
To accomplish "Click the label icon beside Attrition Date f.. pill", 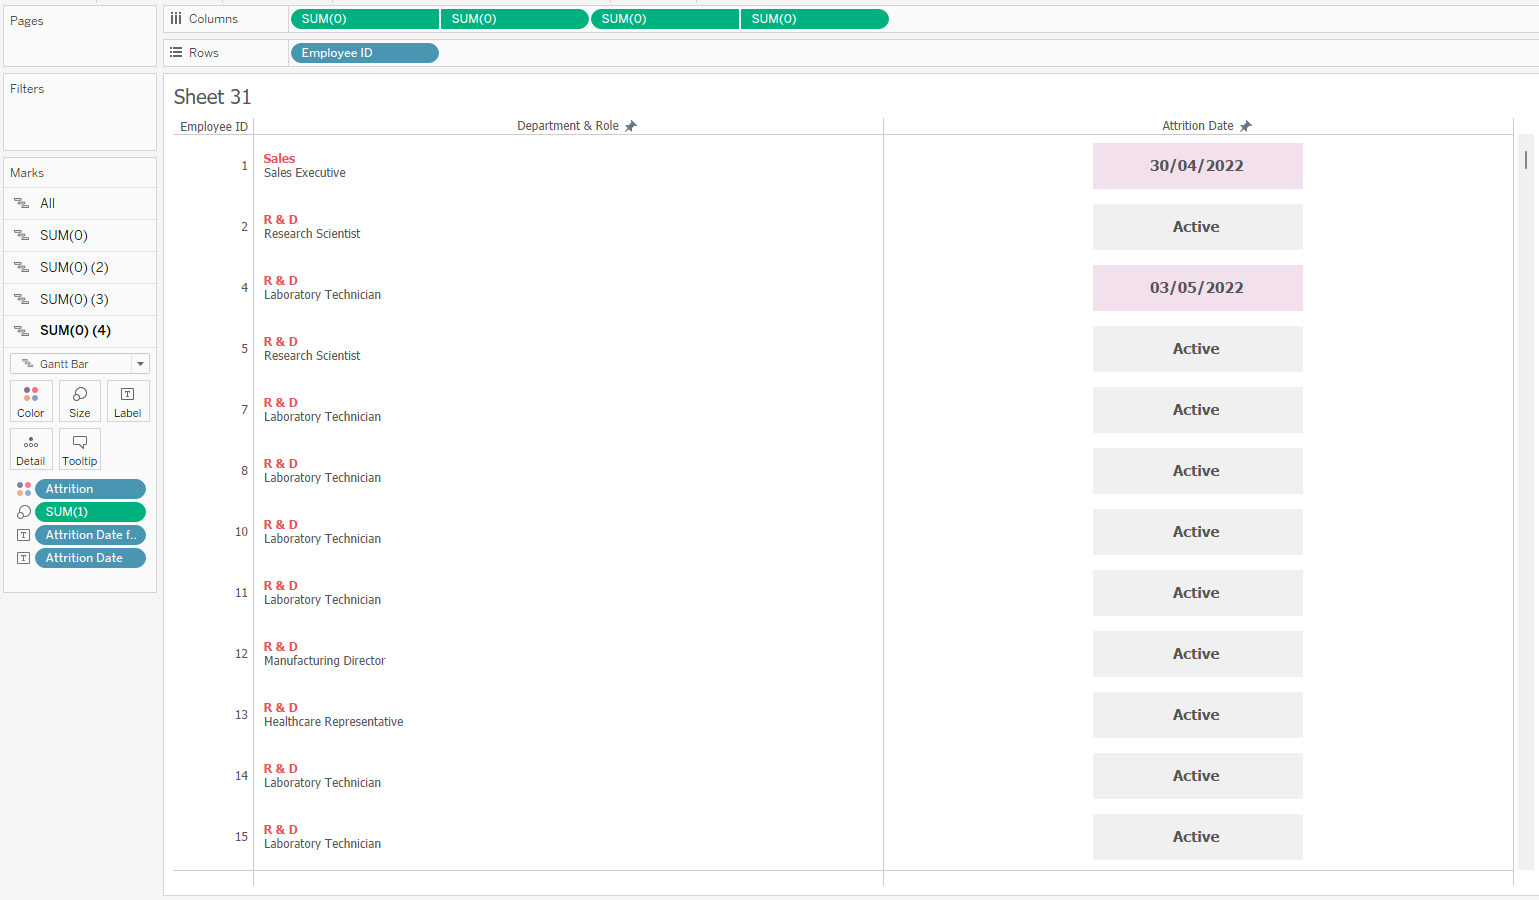I will click(24, 535).
